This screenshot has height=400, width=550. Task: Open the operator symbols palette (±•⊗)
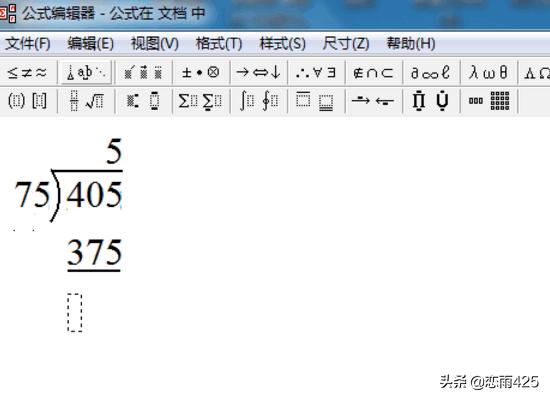point(201,73)
